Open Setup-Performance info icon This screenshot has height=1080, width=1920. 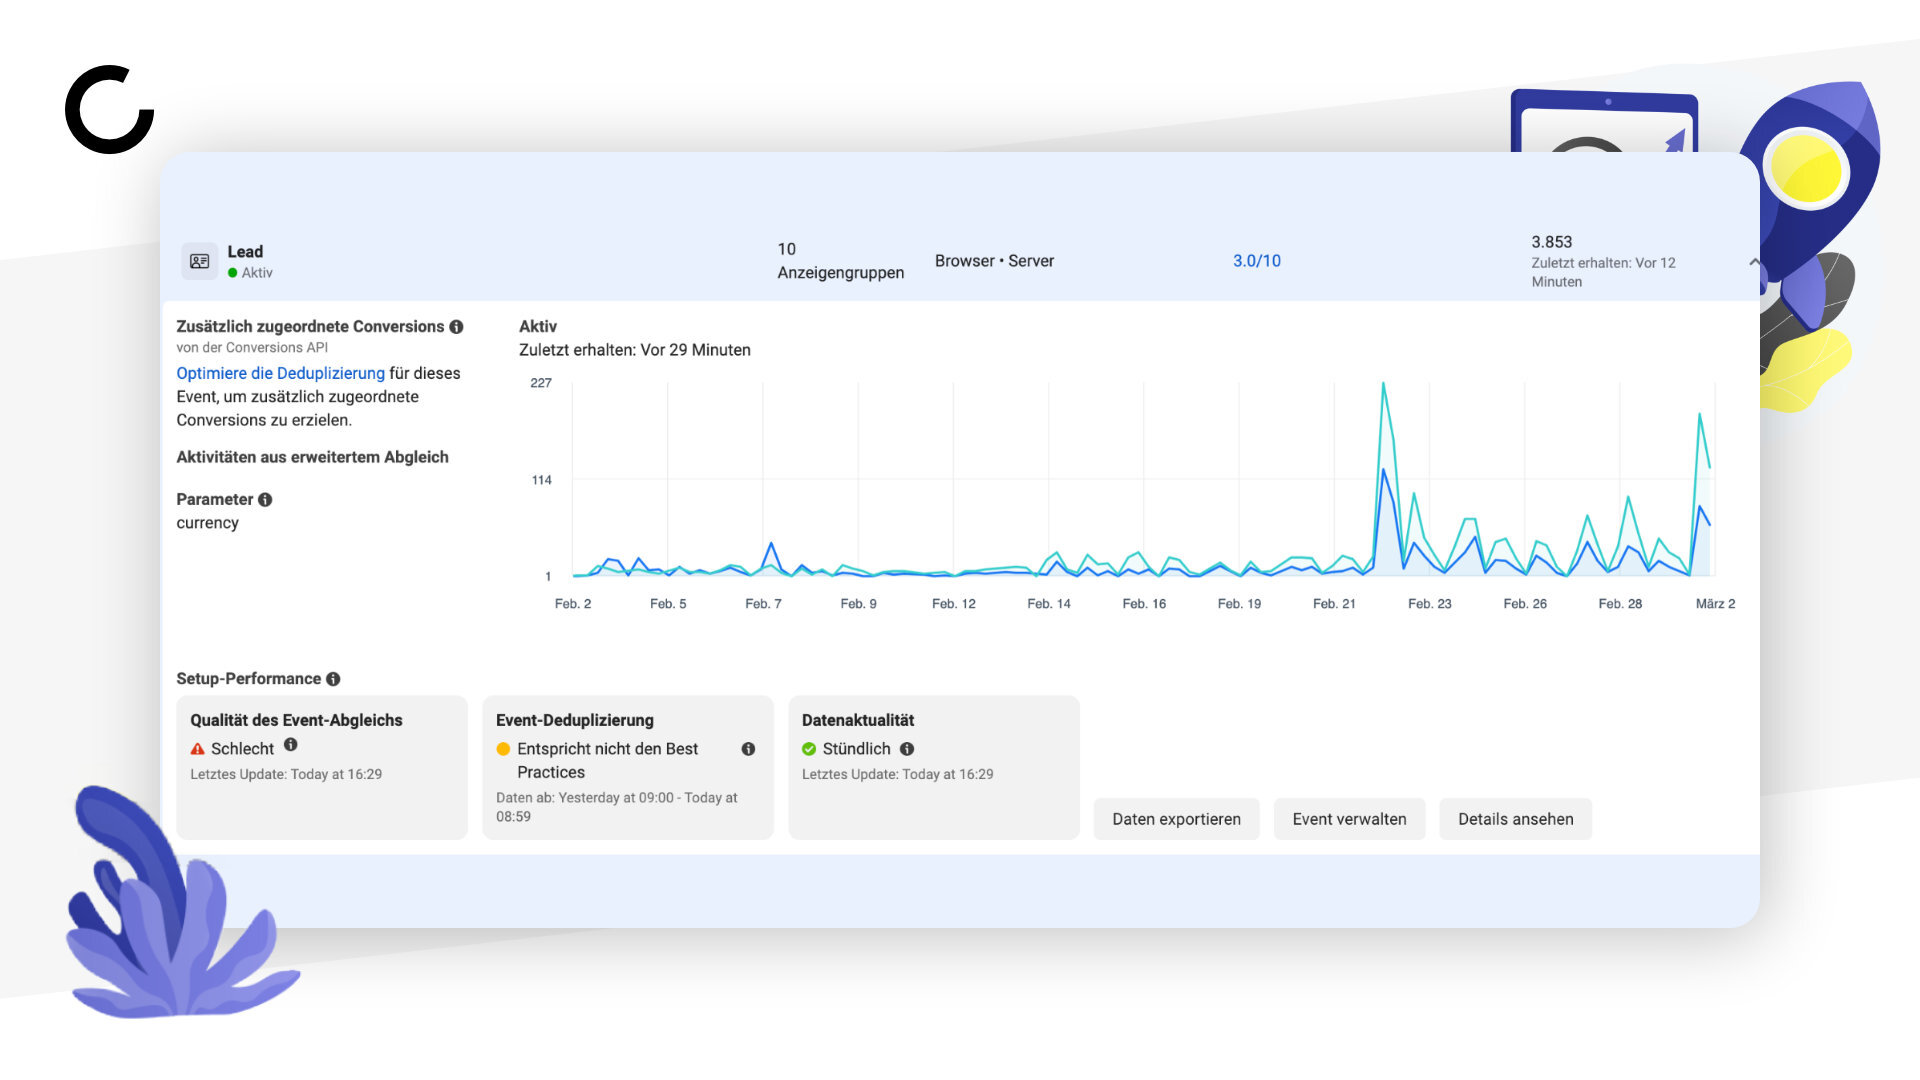coord(333,679)
